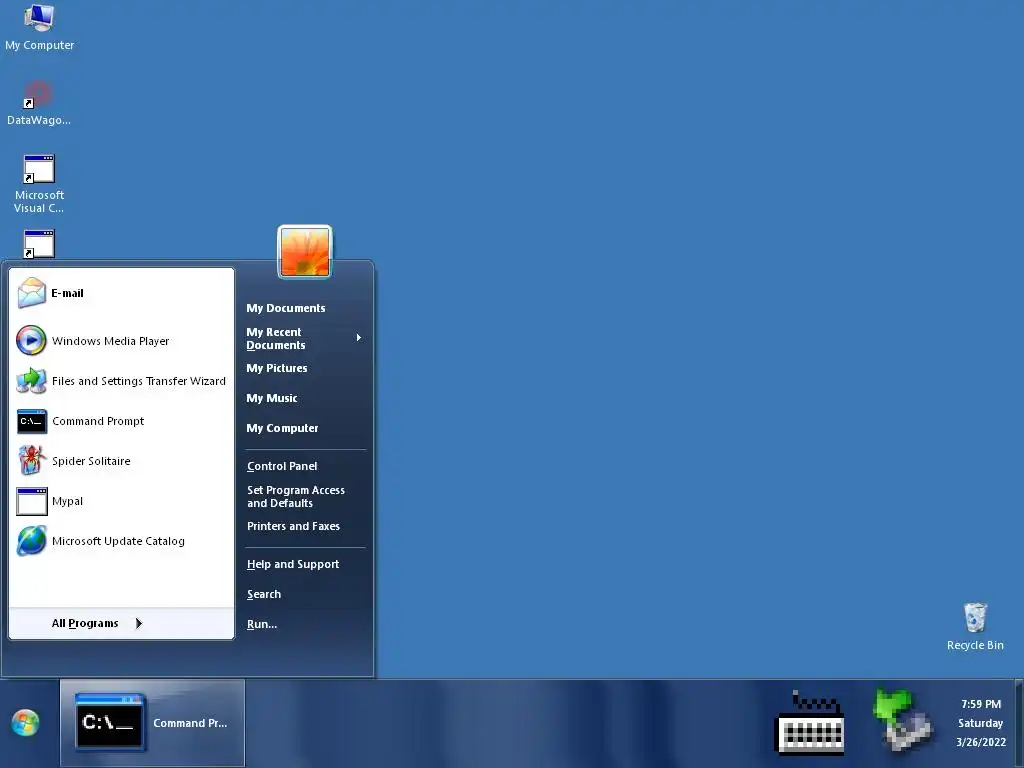Open the Recycle Bin icon

[975, 626]
